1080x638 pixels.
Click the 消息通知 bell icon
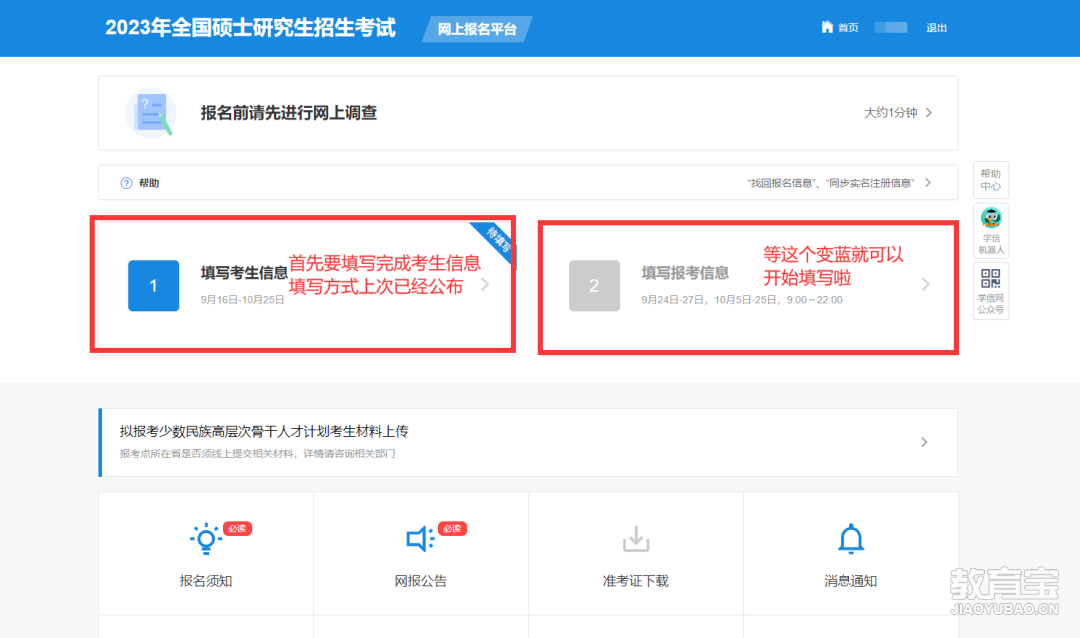[851, 539]
